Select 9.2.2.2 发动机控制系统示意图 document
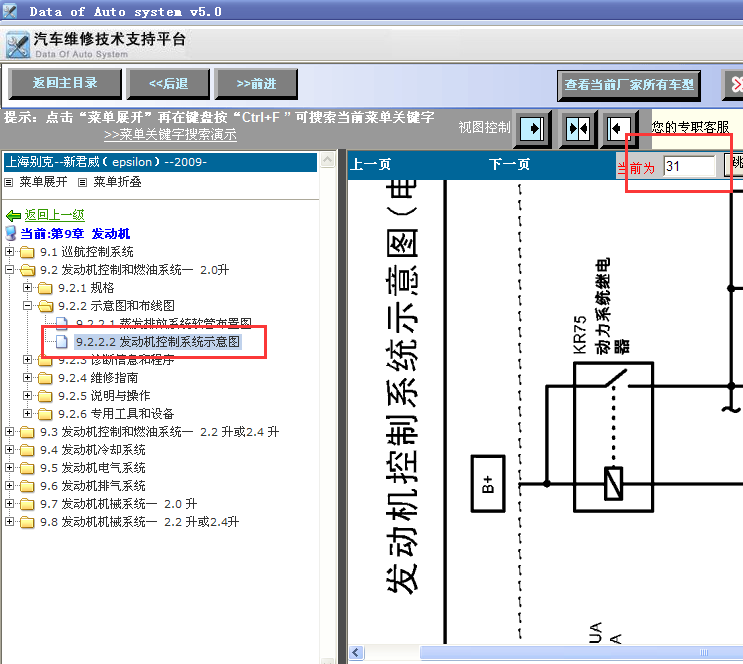Image resolution: width=743 pixels, height=664 pixels. pos(158,342)
